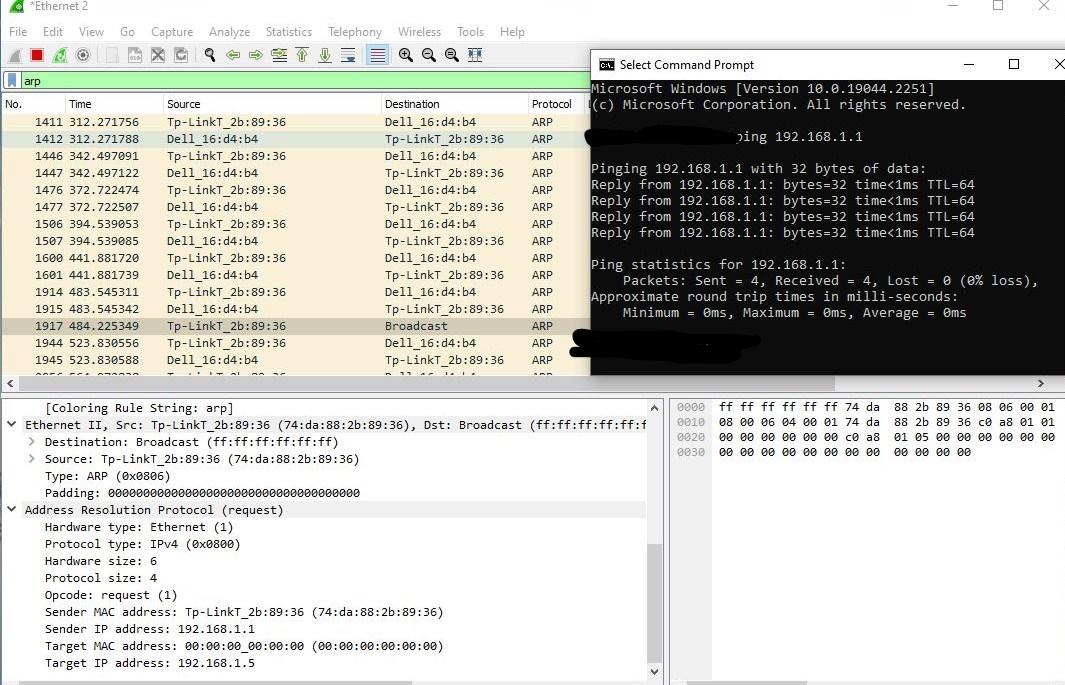Click packet details scrollbar up arrow

tap(654, 408)
